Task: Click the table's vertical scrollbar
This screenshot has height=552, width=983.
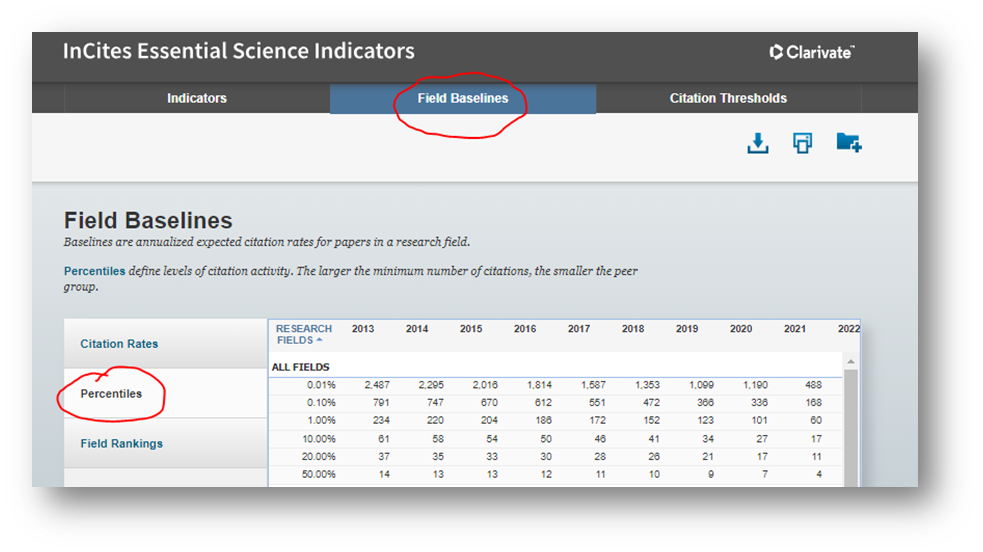Action: (x=851, y=430)
